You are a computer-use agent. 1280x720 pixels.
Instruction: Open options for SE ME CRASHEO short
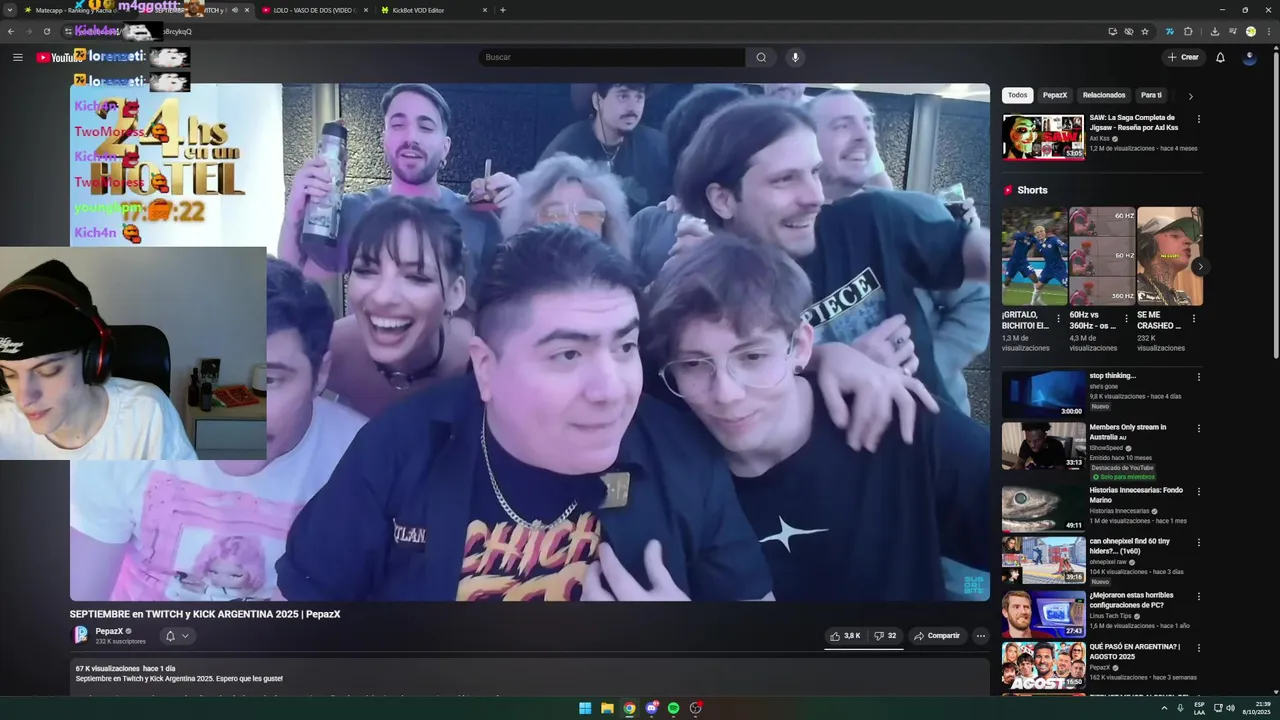point(1193,319)
